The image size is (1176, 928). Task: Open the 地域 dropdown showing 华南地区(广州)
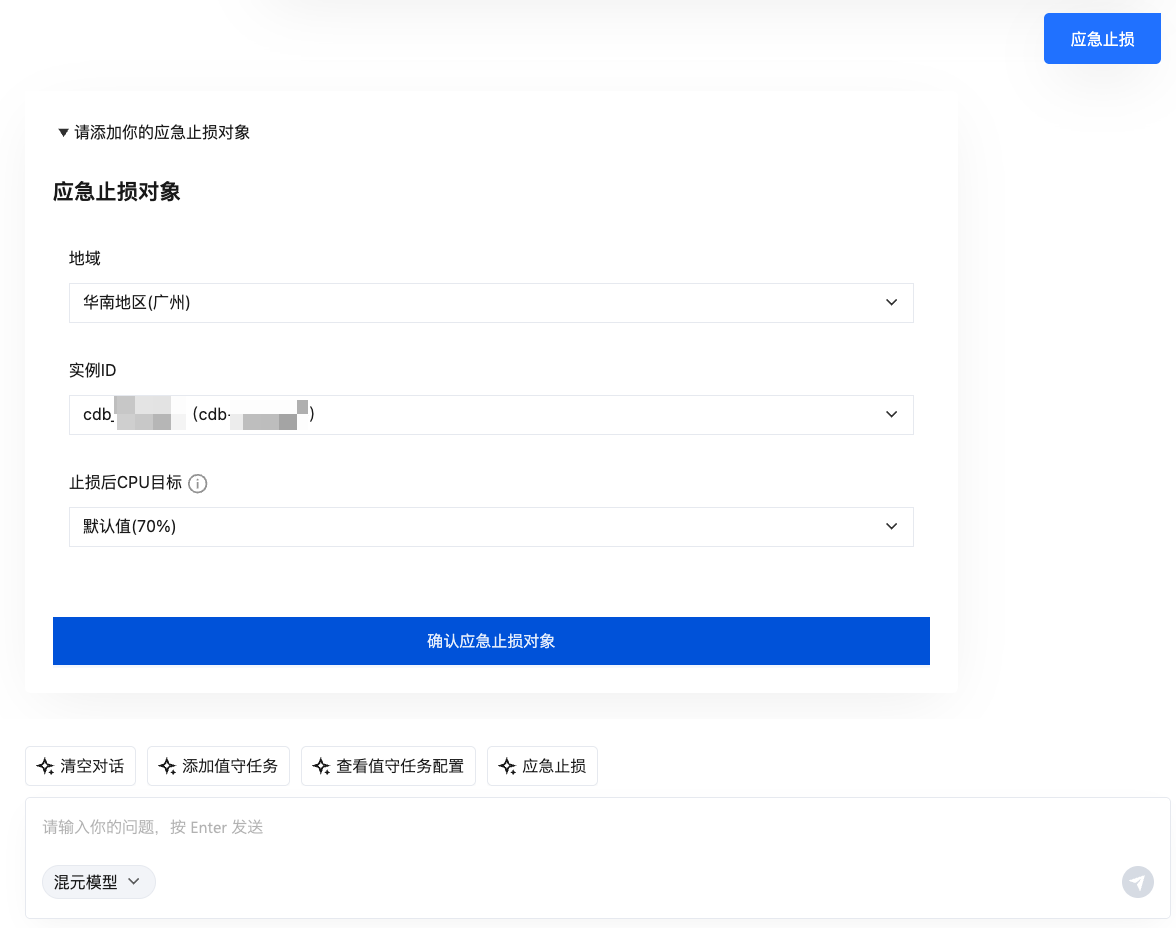tap(490, 303)
